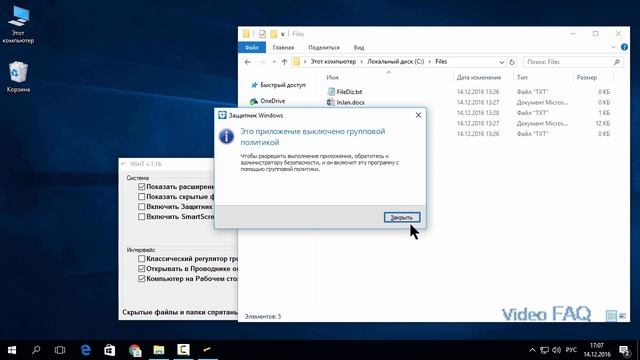Screen dimensions: 640x360
Task: Open Файл tab in Explorer ribbon
Action: [x=252, y=47]
